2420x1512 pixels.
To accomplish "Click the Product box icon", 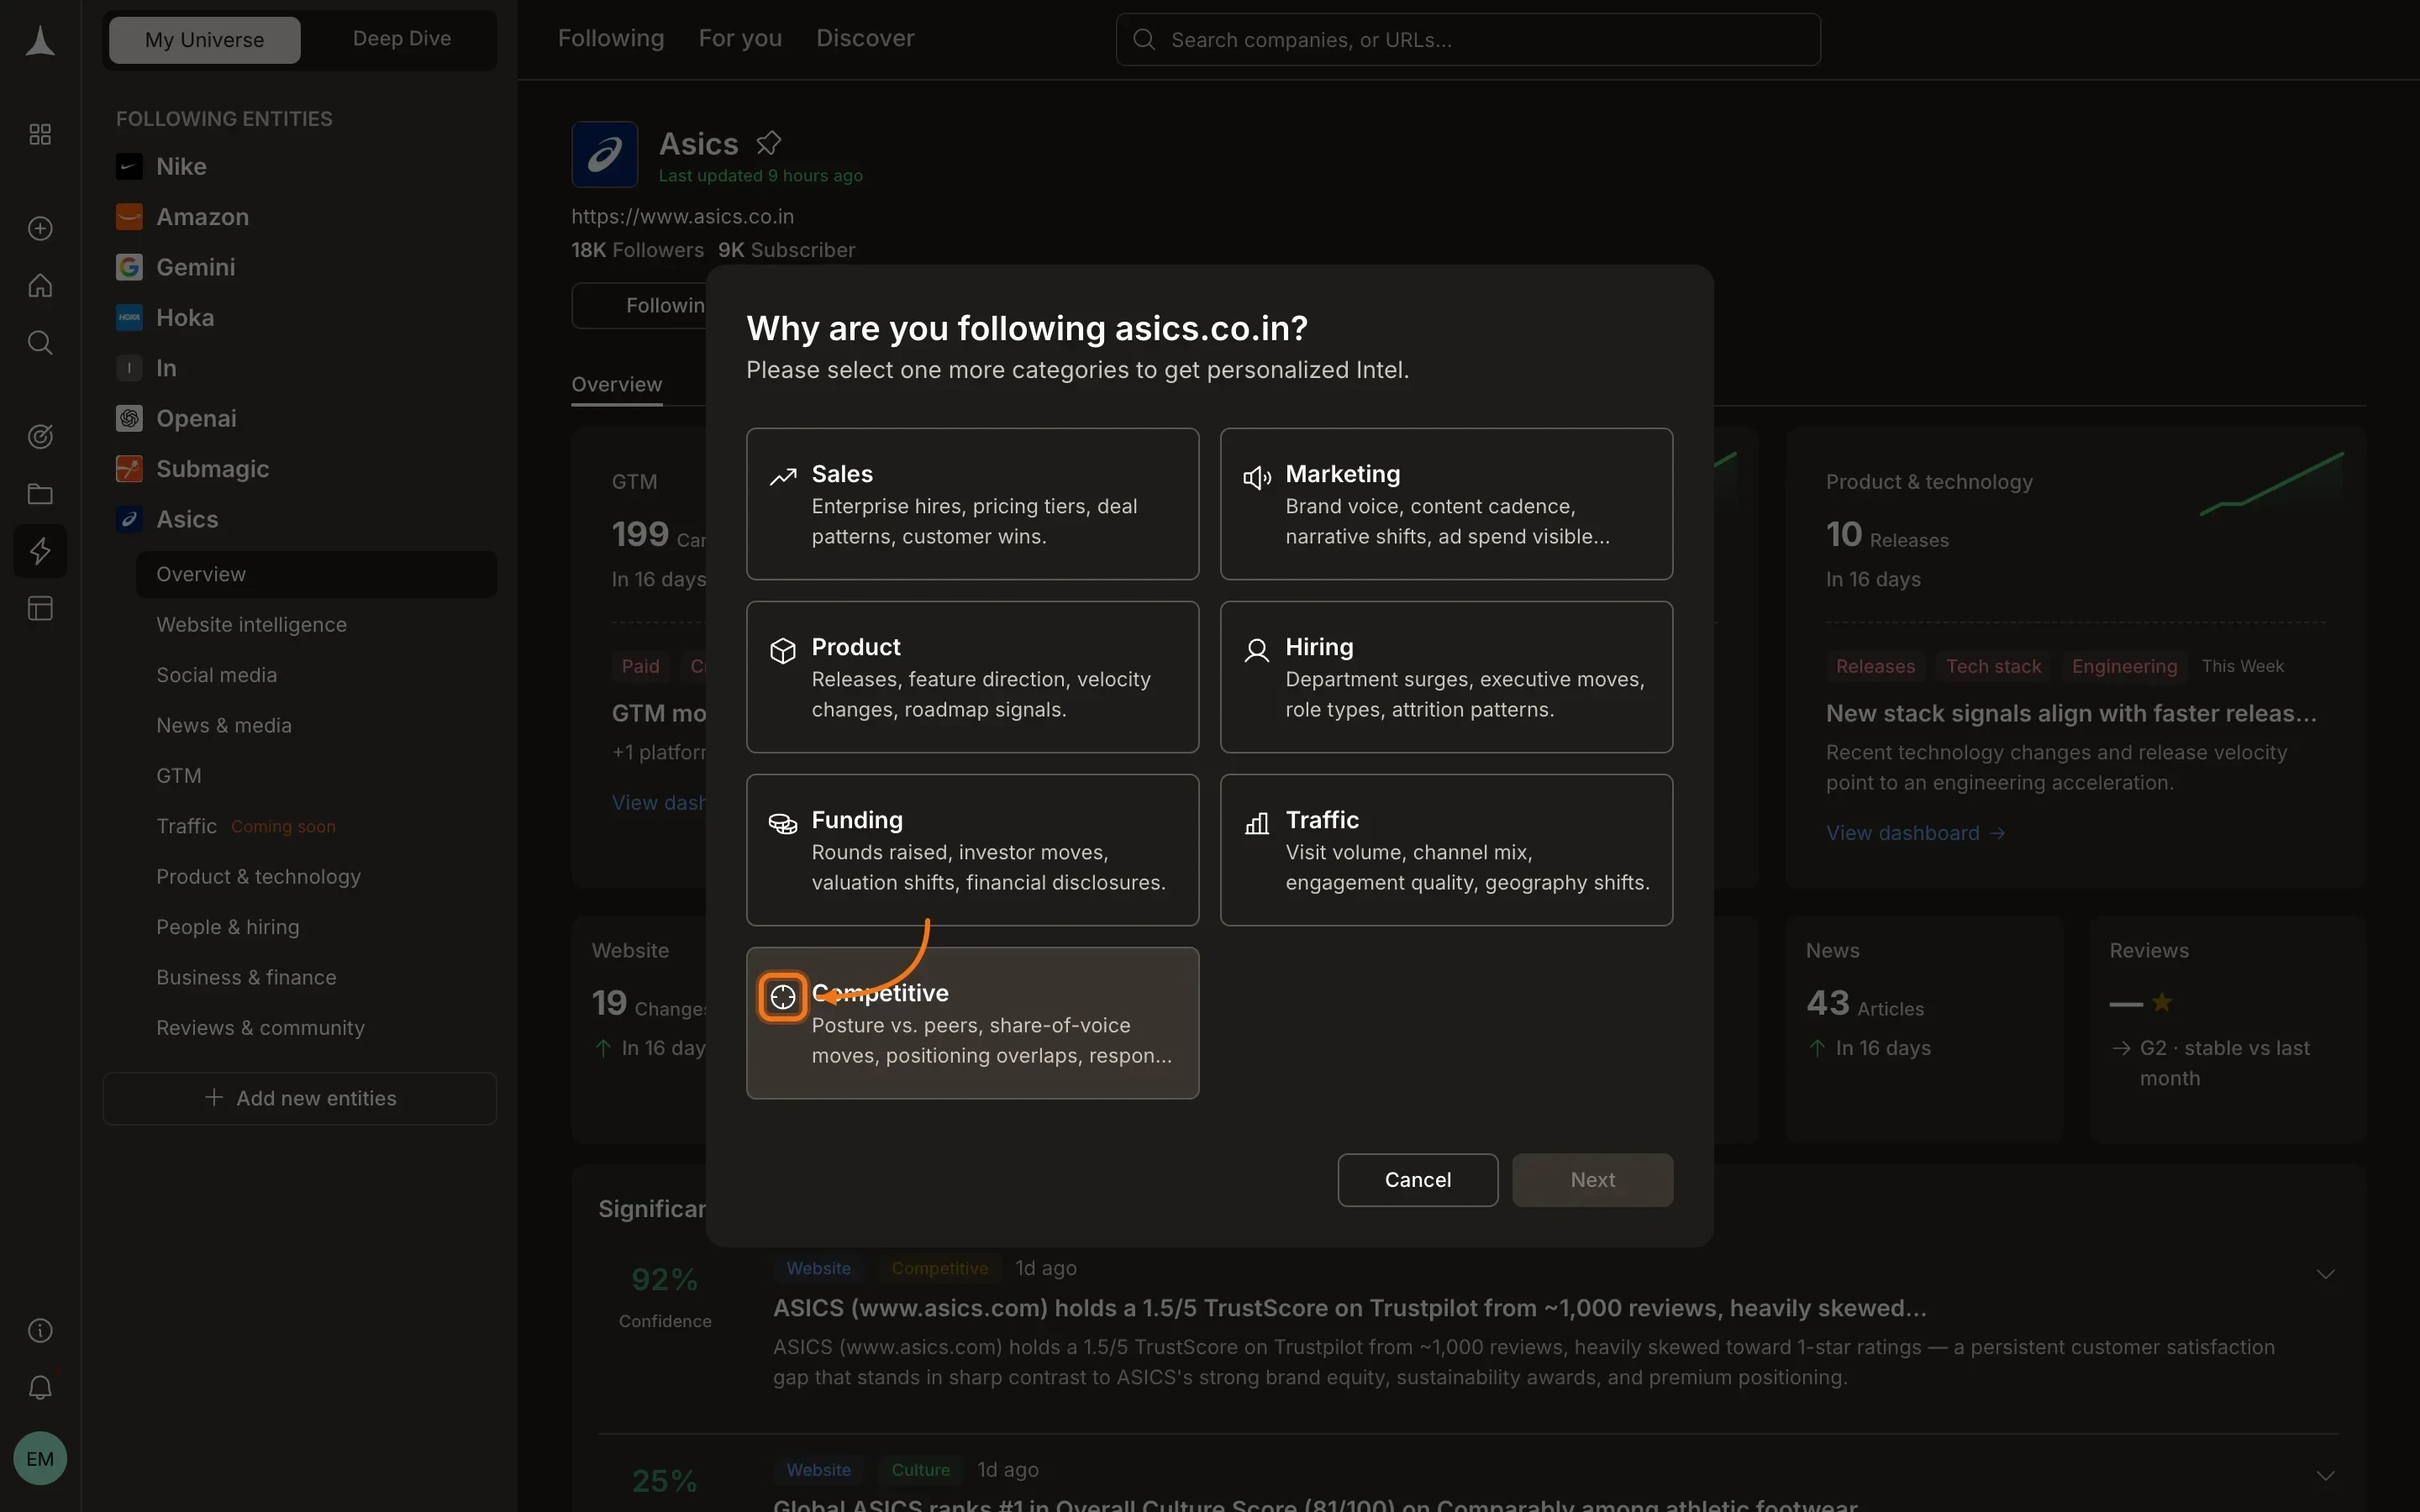I will [x=782, y=650].
